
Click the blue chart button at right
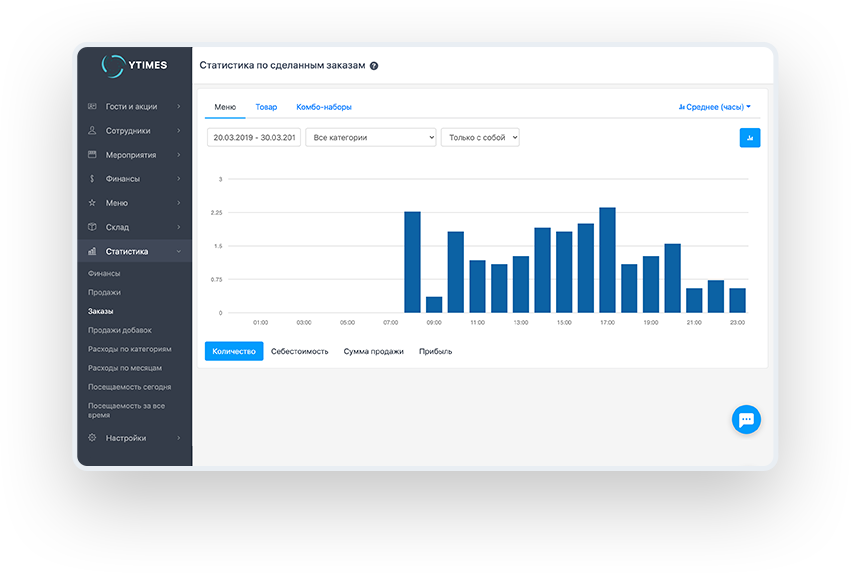coord(750,138)
